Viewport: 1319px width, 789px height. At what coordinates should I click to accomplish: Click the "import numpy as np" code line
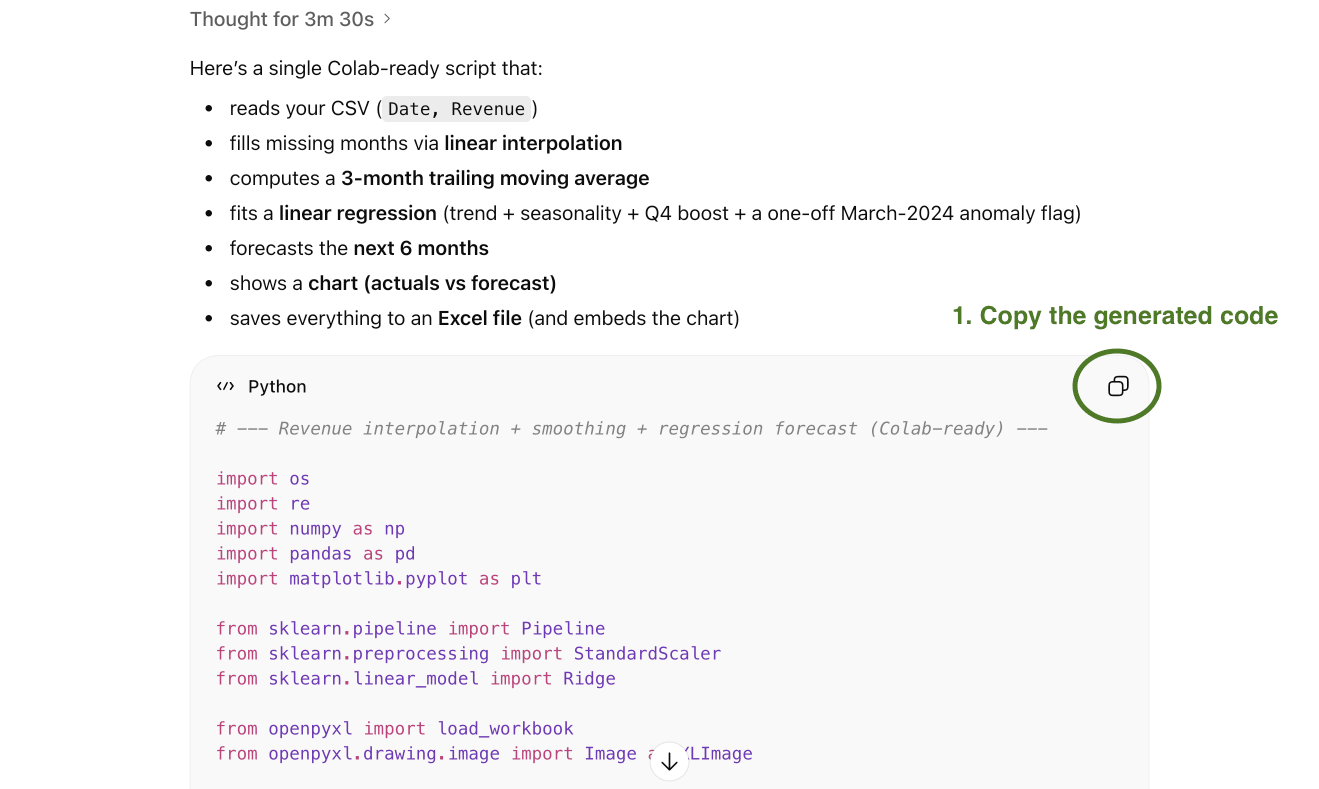tap(310, 529)
